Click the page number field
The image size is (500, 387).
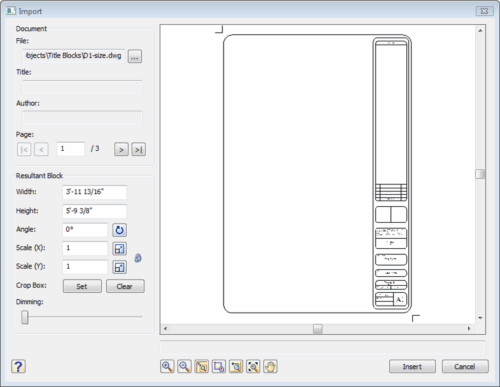[71, 149]
